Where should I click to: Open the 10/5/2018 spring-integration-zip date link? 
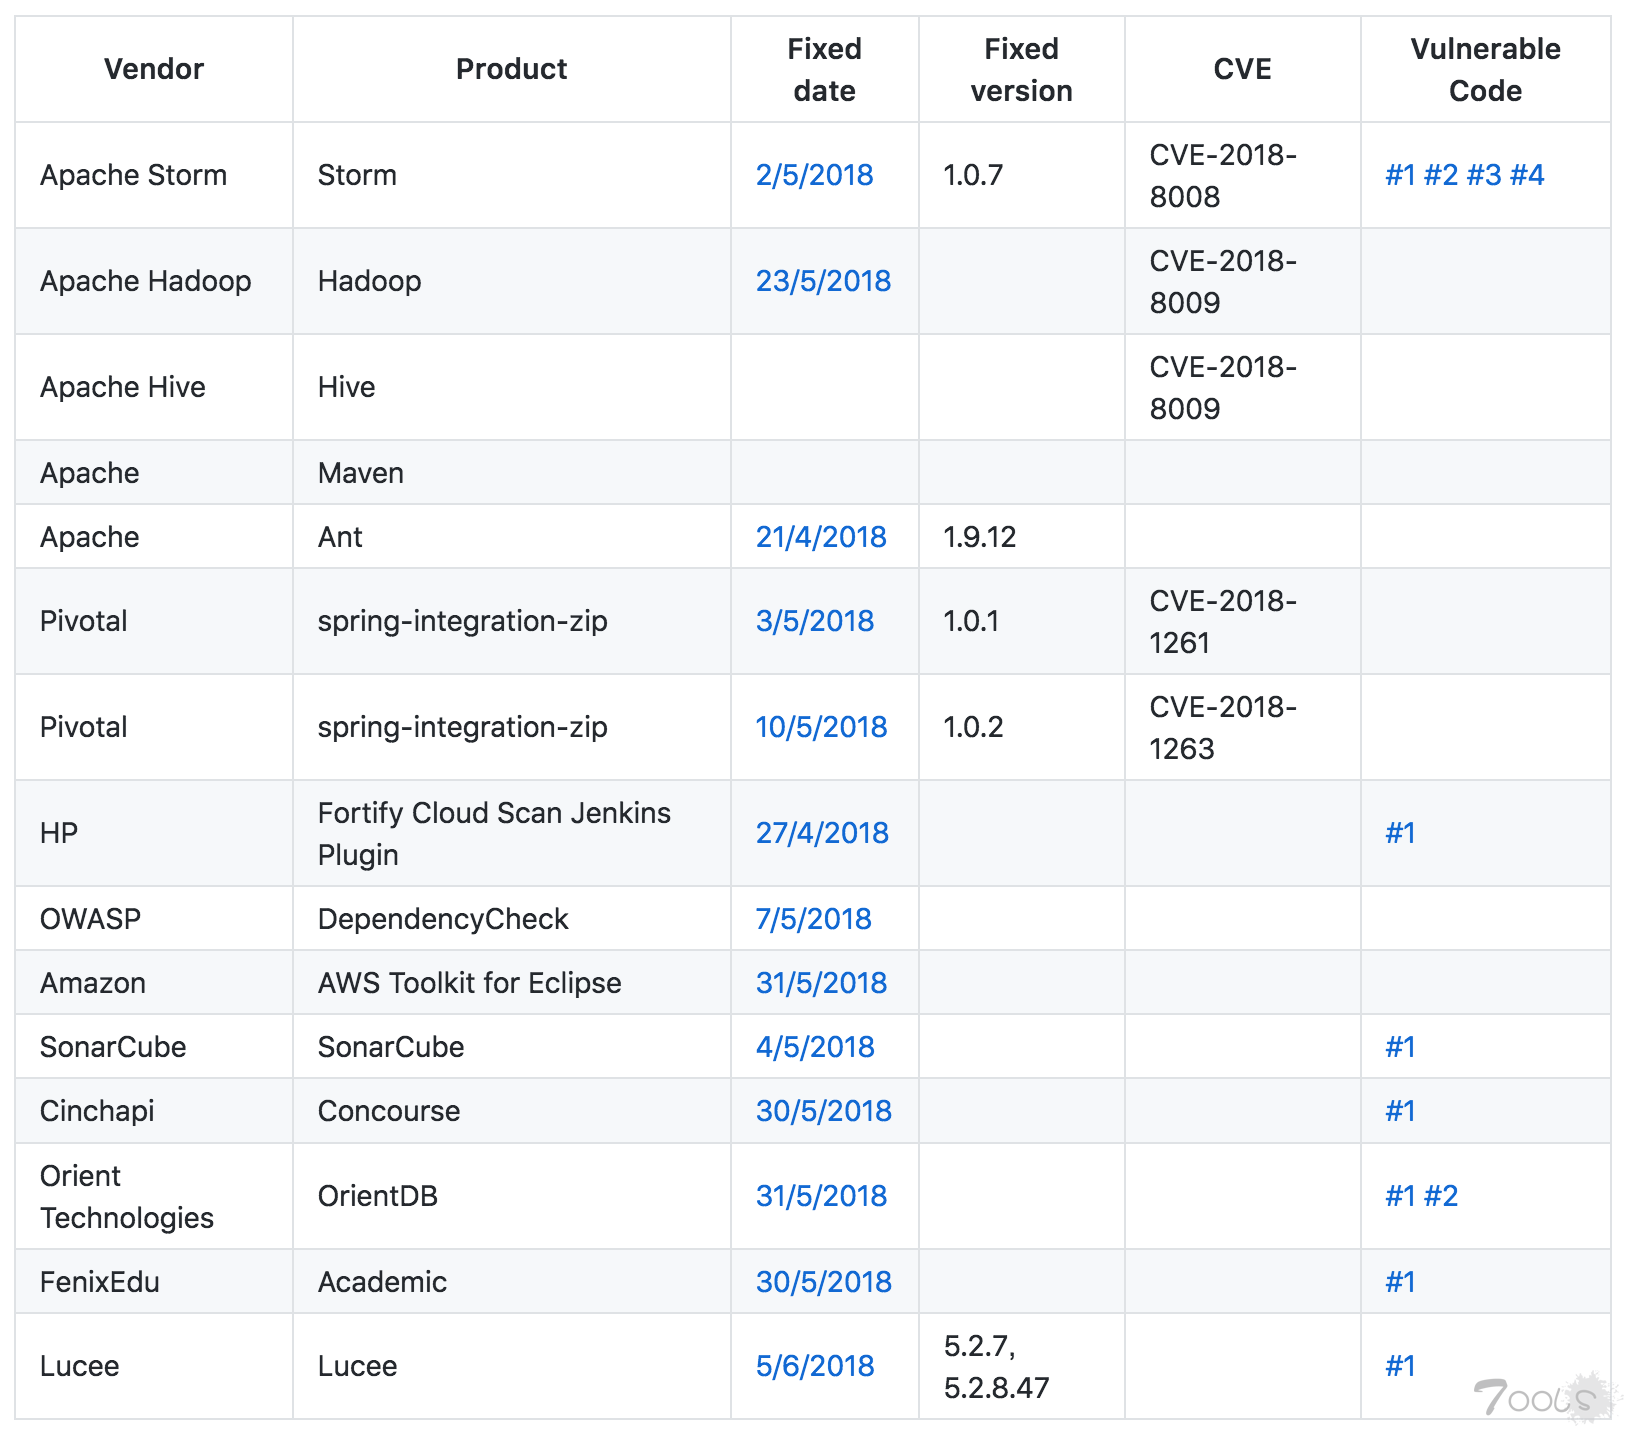pyautogui.click(x=821, y=727)
